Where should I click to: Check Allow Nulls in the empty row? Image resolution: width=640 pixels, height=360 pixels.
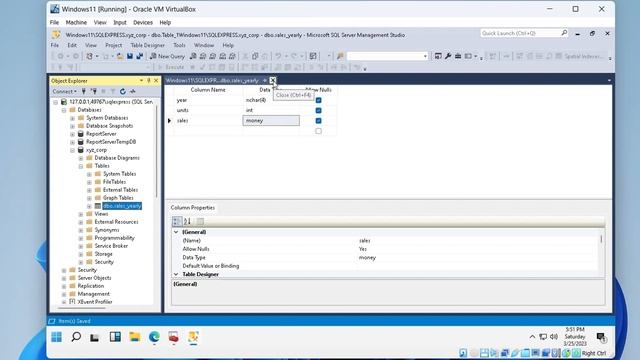tap(318, 131)
